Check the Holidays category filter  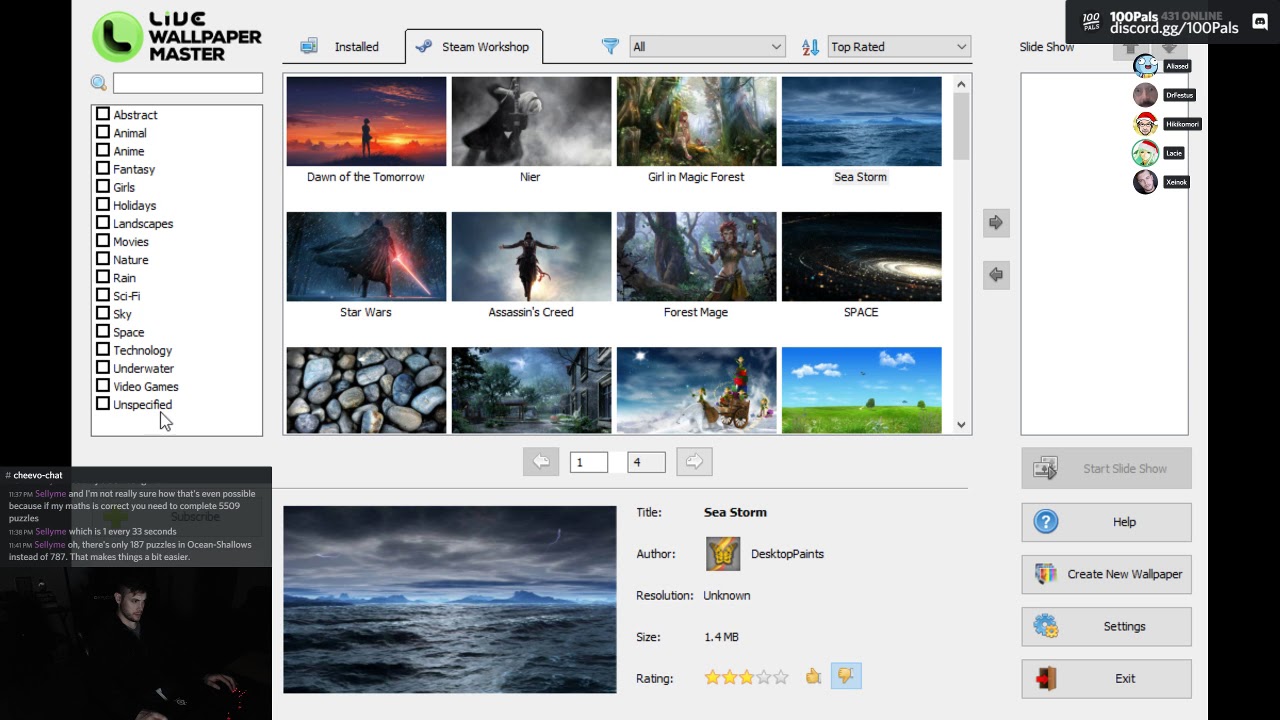(x=103, y=205)
